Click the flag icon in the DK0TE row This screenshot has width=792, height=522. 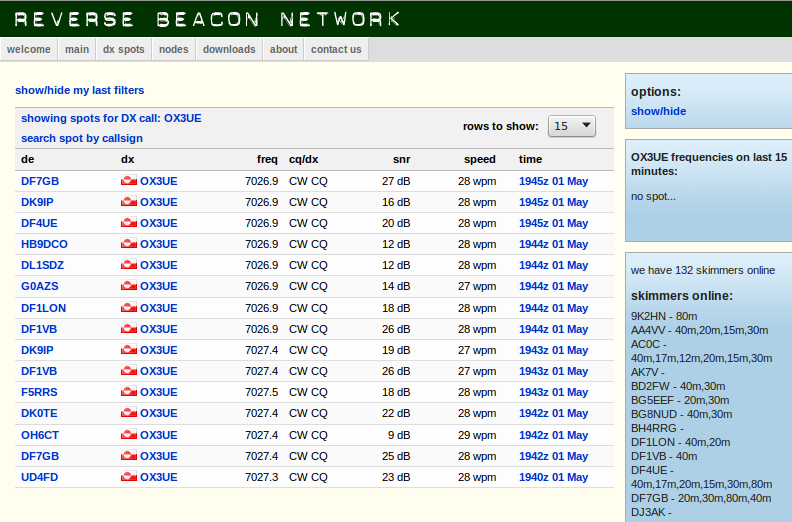coord(129,413)
